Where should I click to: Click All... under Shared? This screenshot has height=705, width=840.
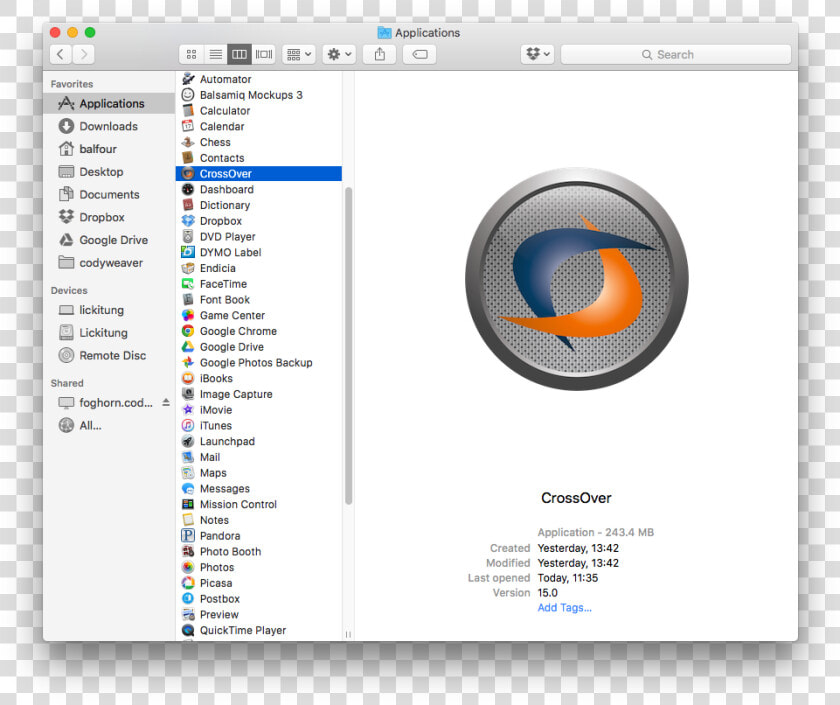pyautogui.click(x=109, y=425)
